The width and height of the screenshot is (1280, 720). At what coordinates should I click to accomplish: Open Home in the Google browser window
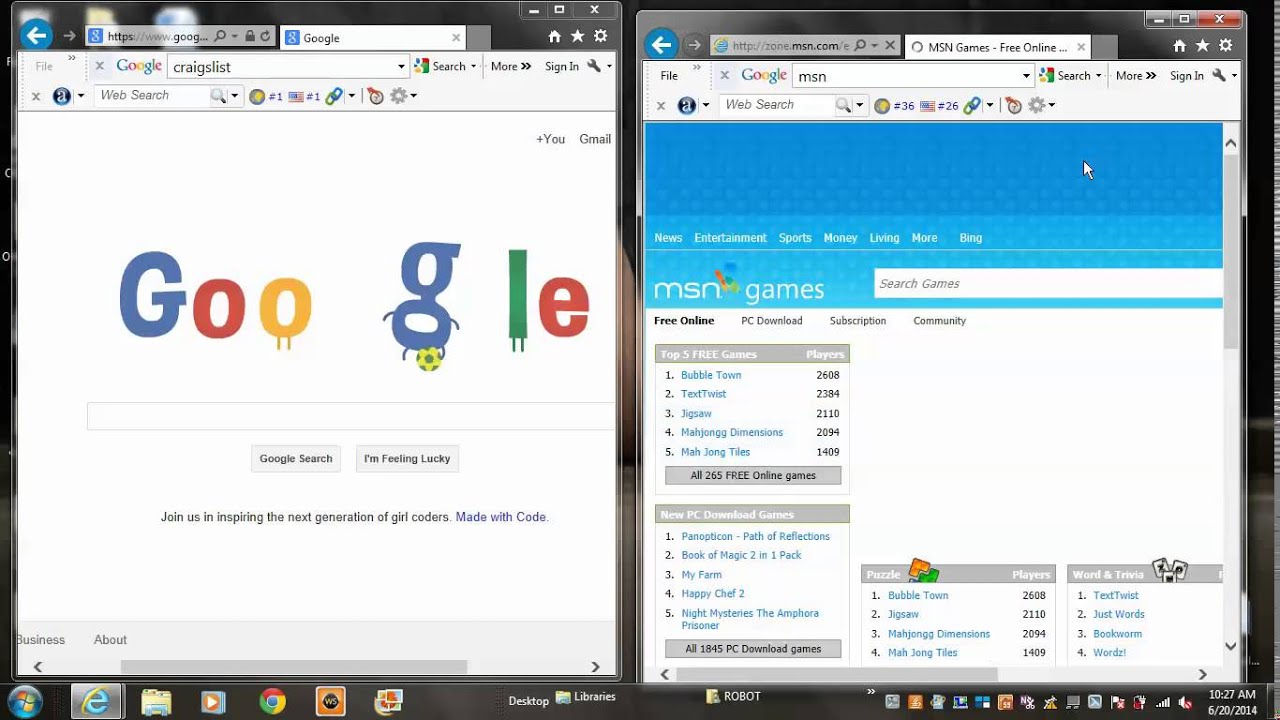pyautogui.click(x=554, y=37)
